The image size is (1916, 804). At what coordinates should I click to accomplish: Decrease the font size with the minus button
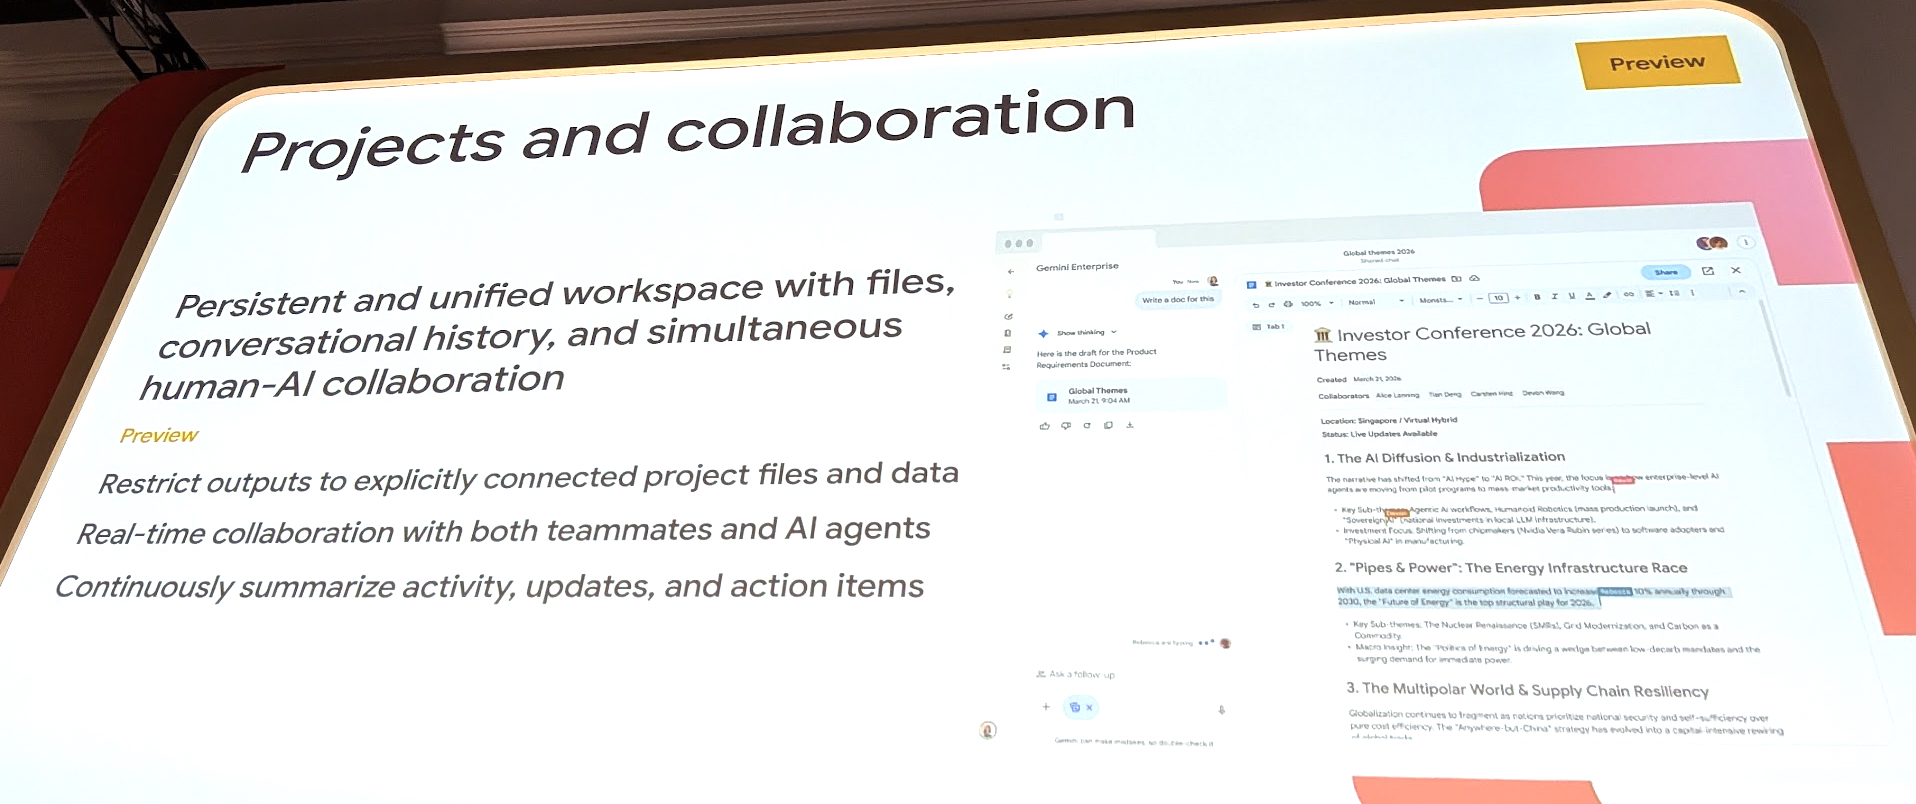[1479, 298]
